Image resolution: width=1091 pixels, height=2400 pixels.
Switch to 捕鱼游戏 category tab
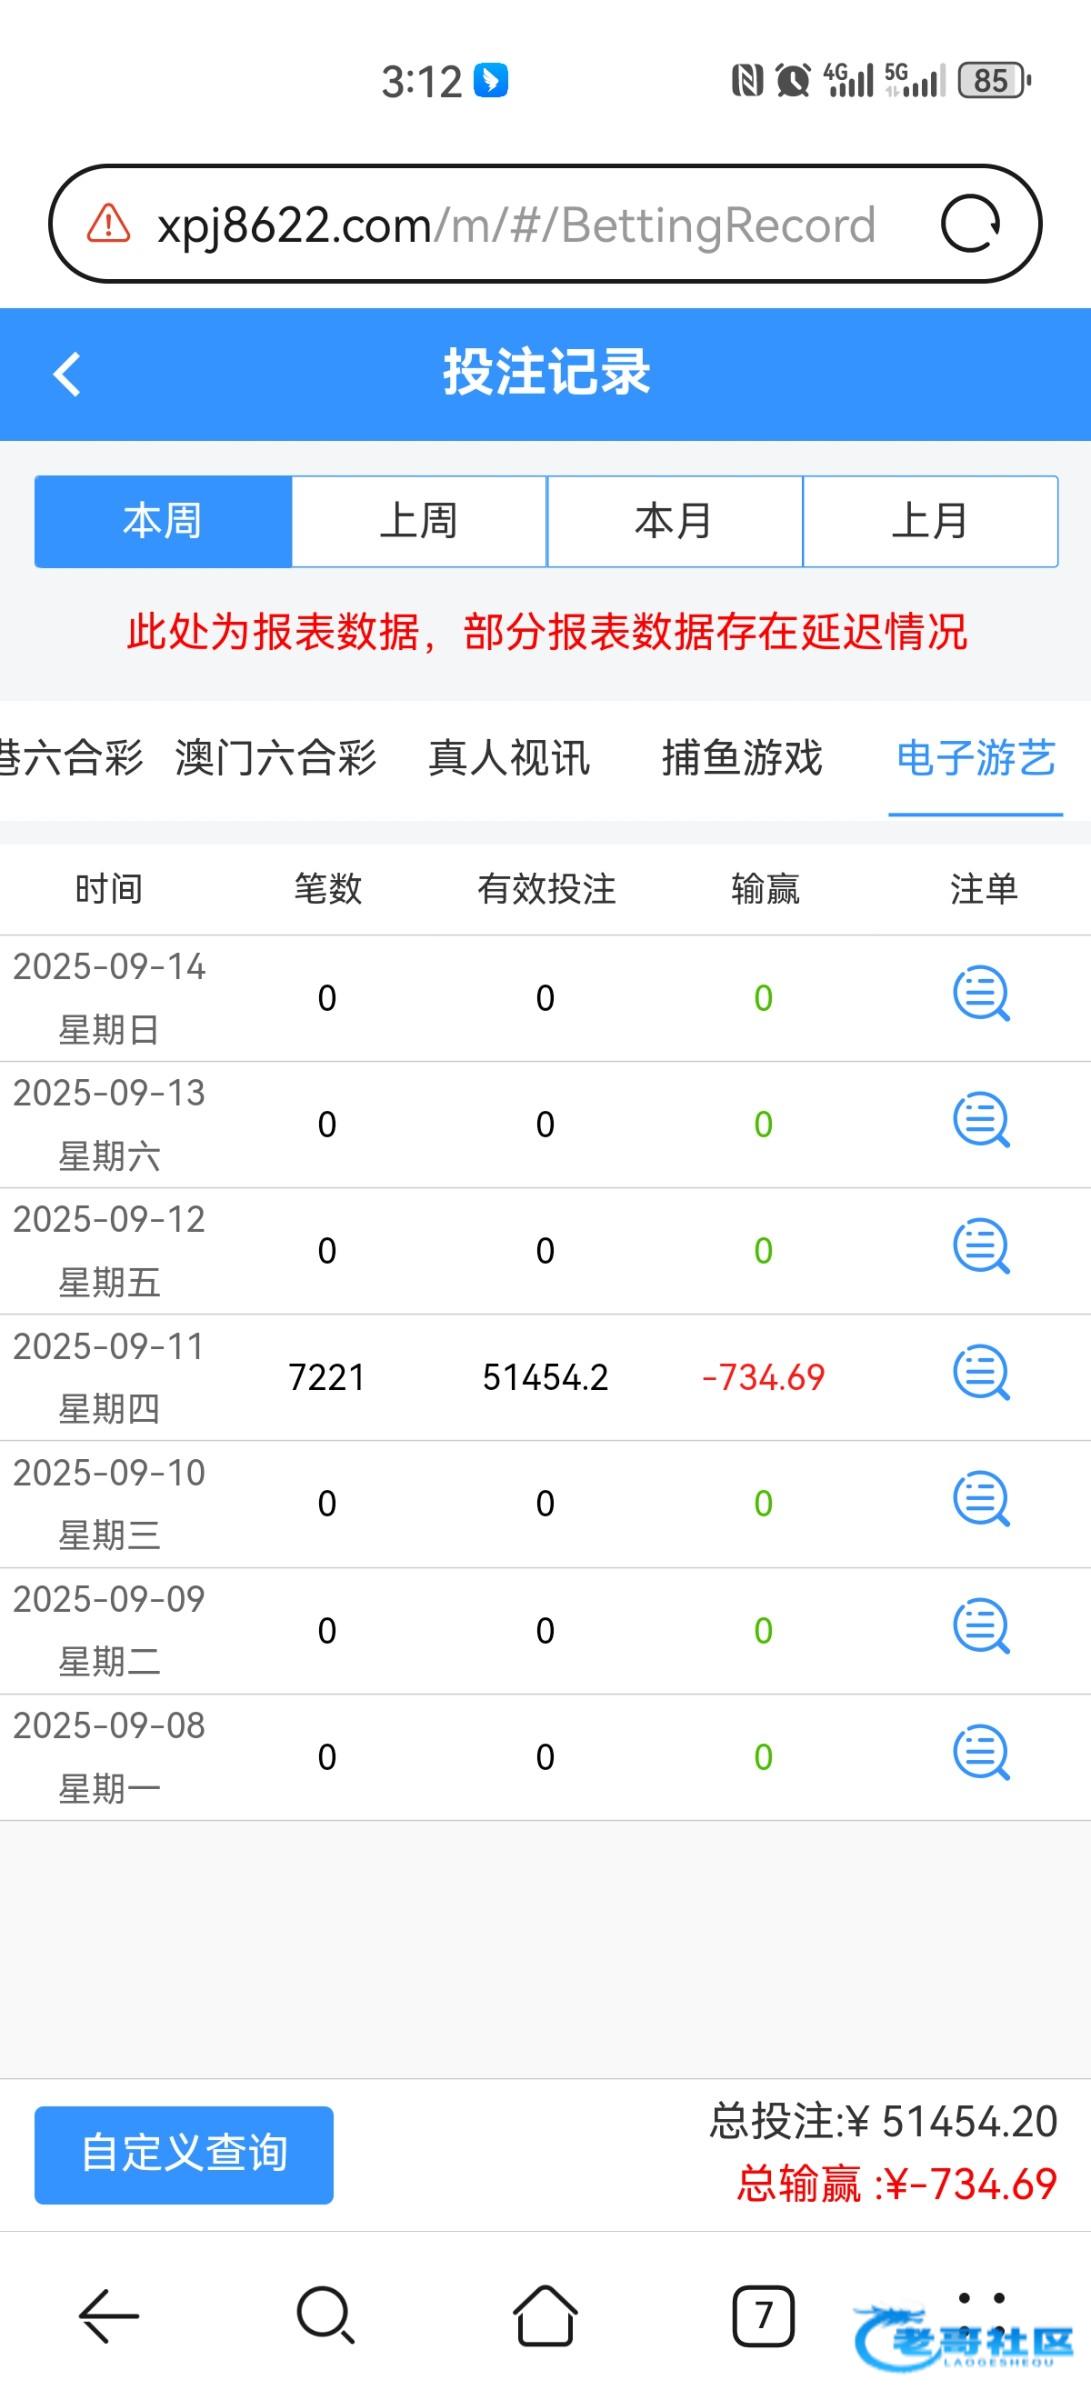click(742, 758)
